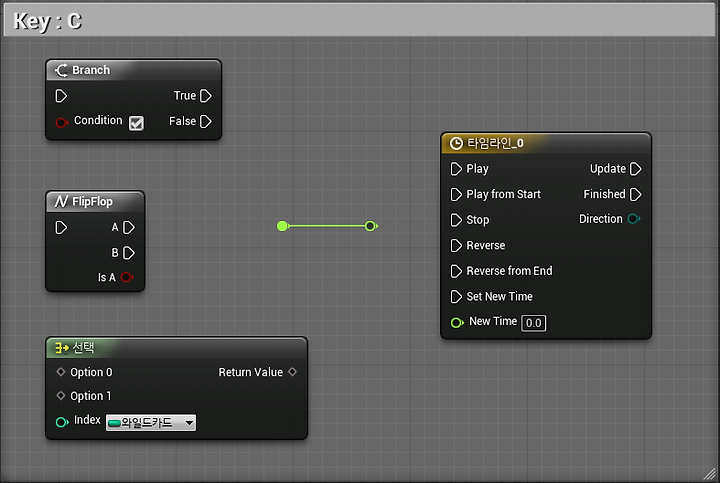Image resolution: width=720 pixels, height=483 pixels.
Task: Click the green New Time float pin
Action: pos(457,323)
